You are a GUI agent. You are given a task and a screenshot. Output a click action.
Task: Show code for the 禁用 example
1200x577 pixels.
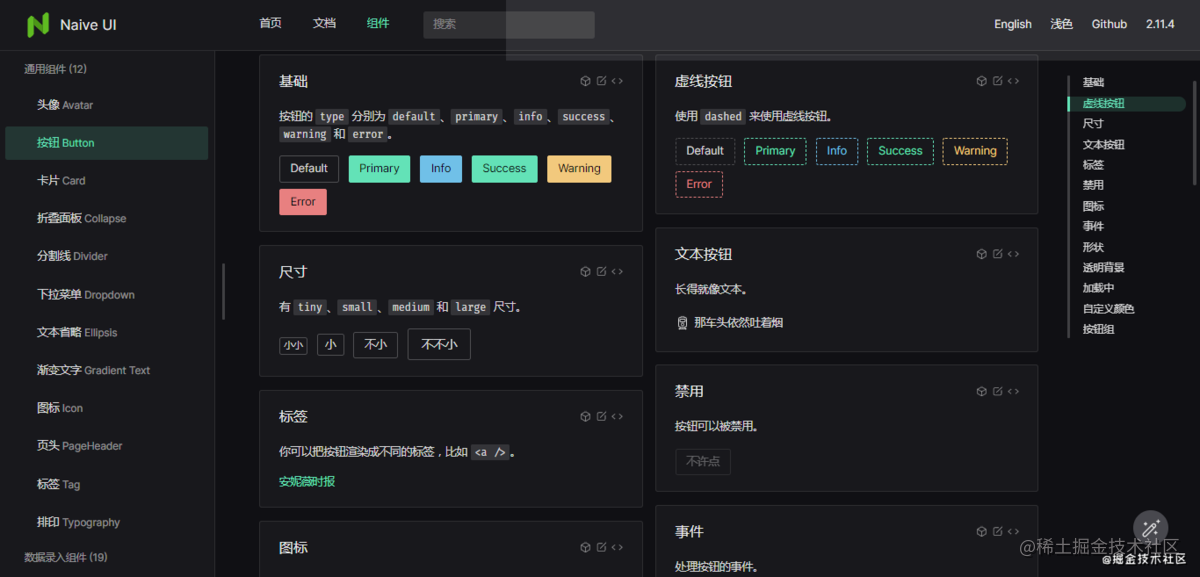[1013, 390]
